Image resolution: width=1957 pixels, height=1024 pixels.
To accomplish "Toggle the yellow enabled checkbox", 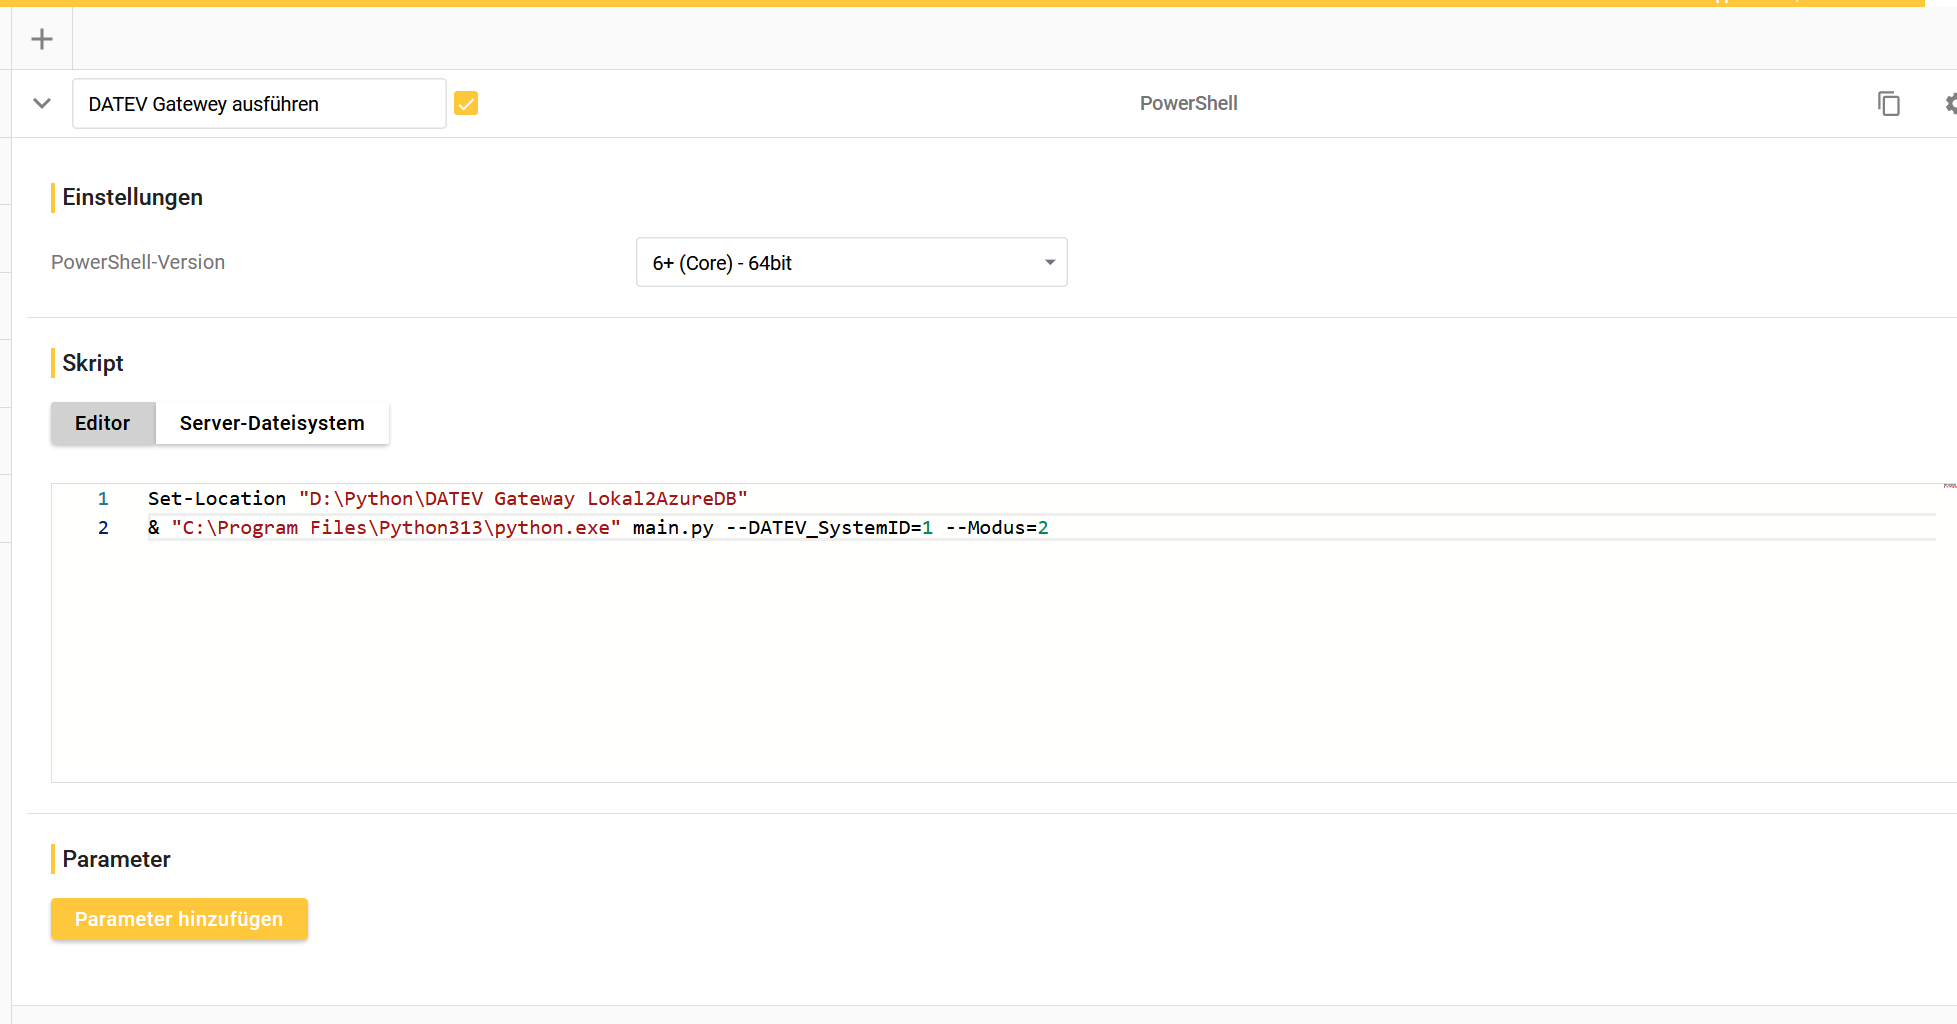I will (x=466, y=103).
